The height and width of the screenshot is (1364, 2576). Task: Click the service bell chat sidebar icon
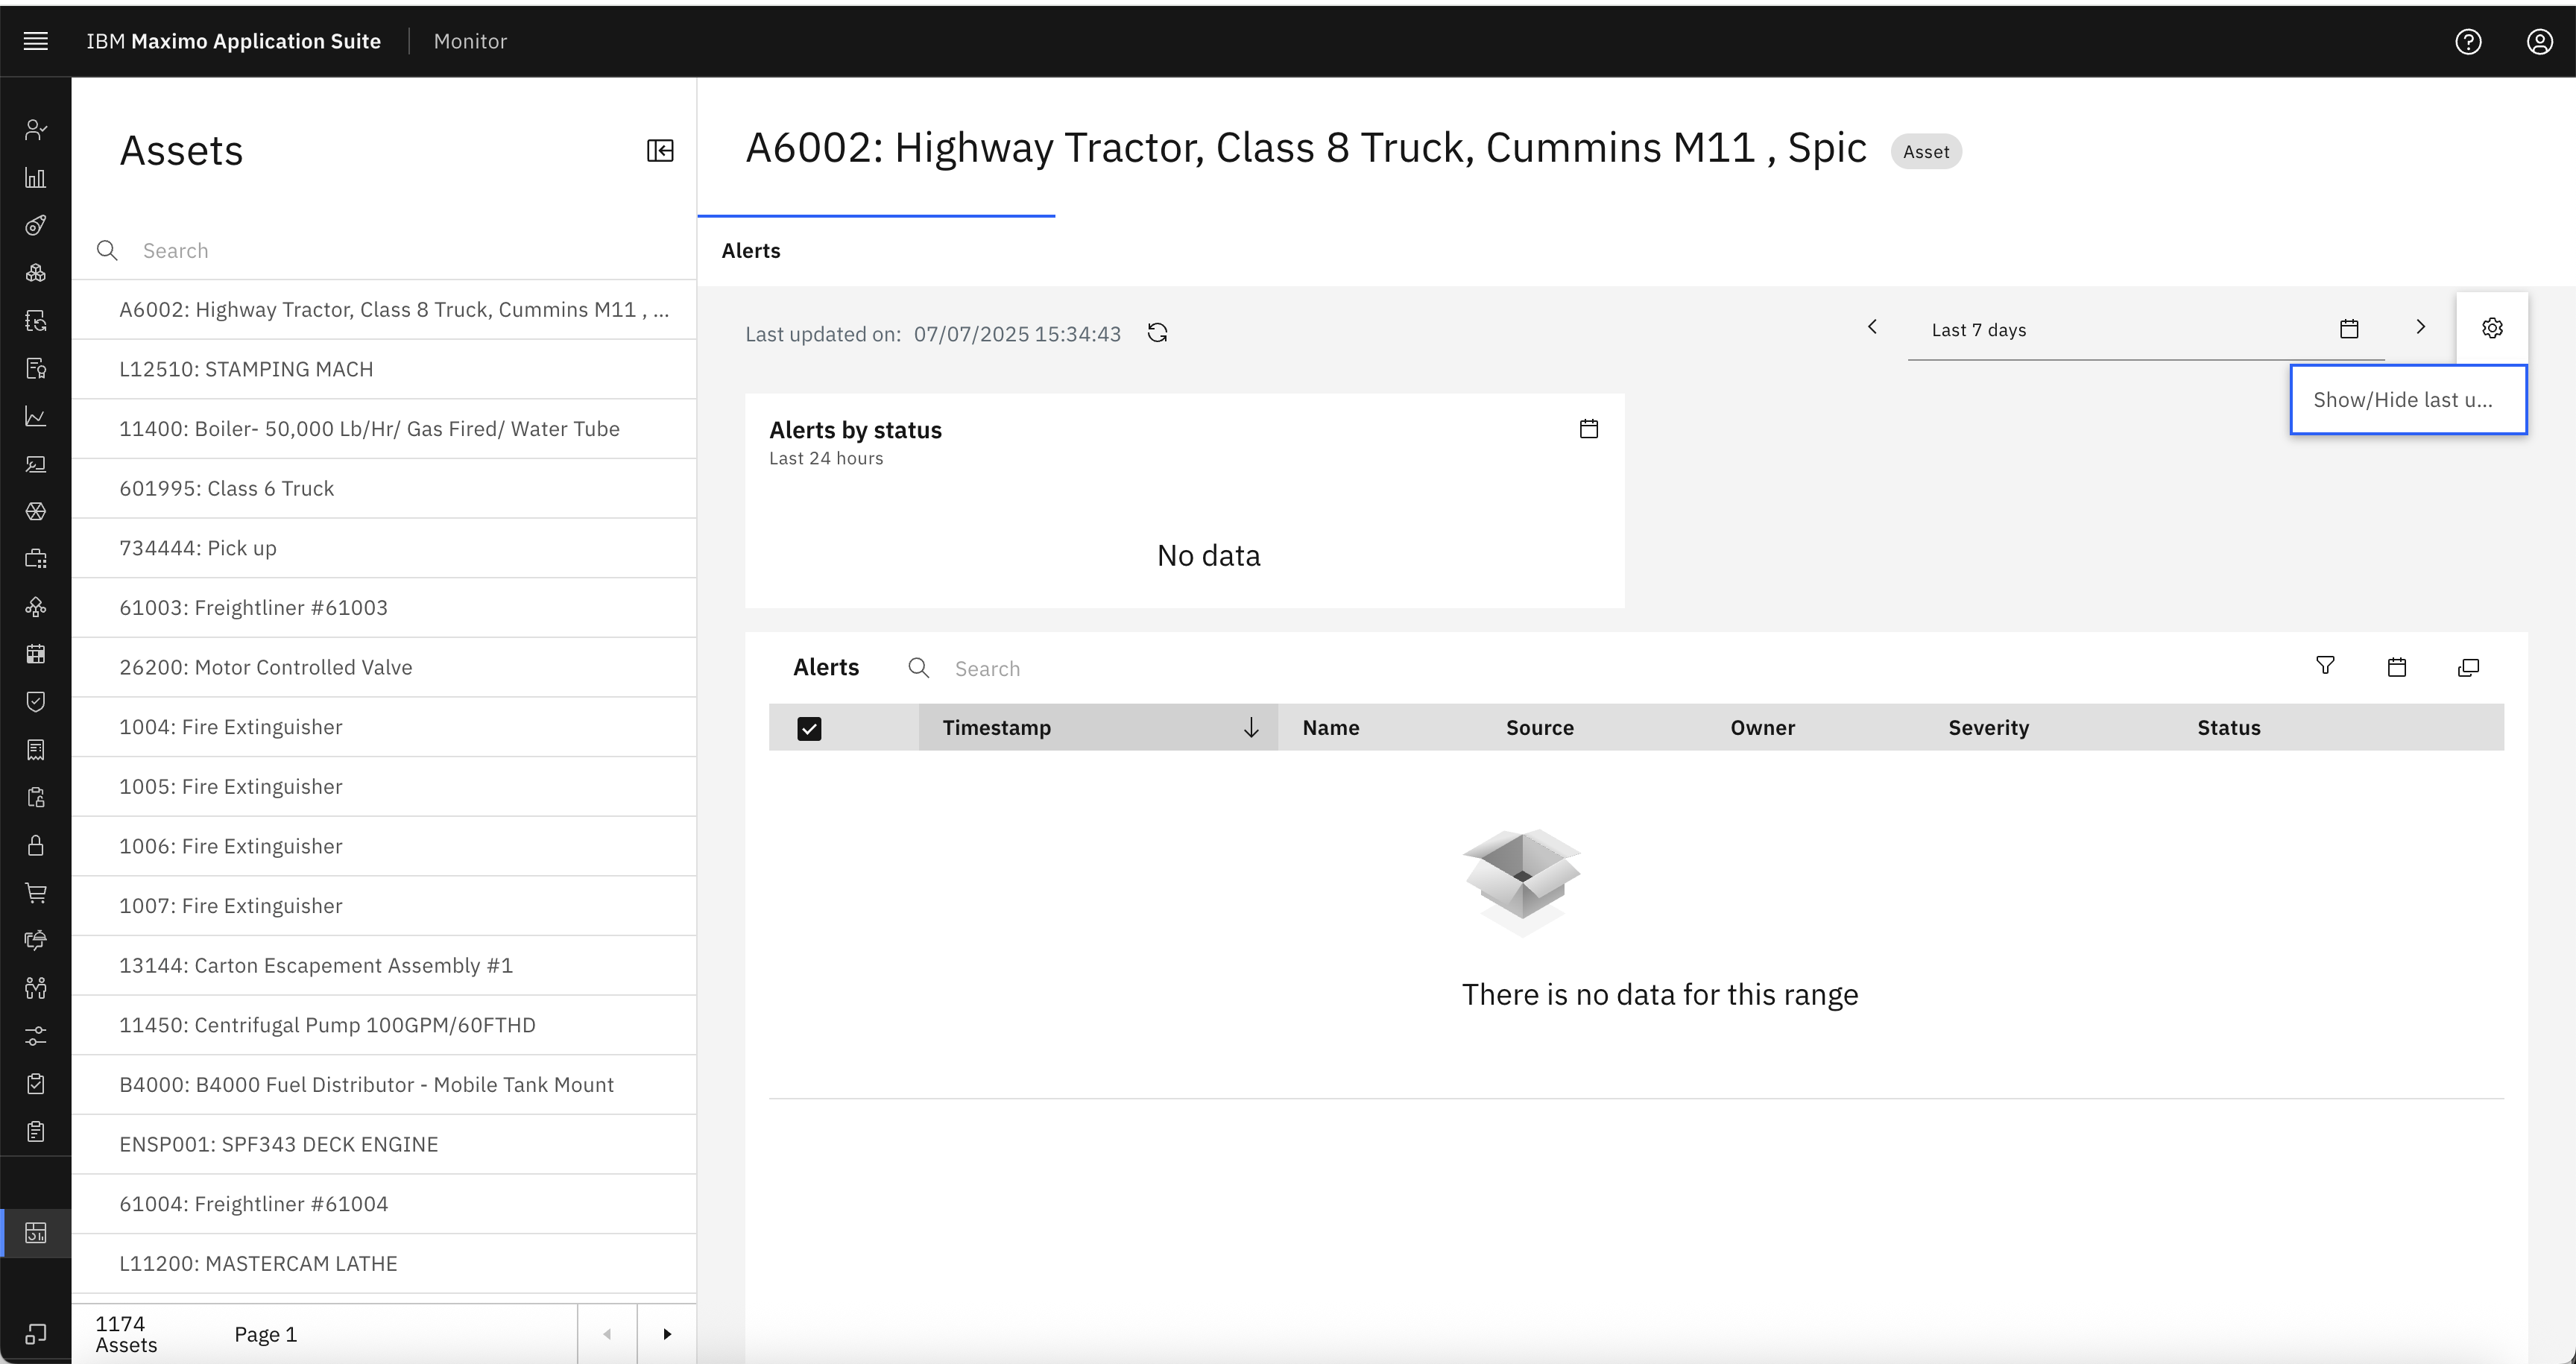[36, 940]
